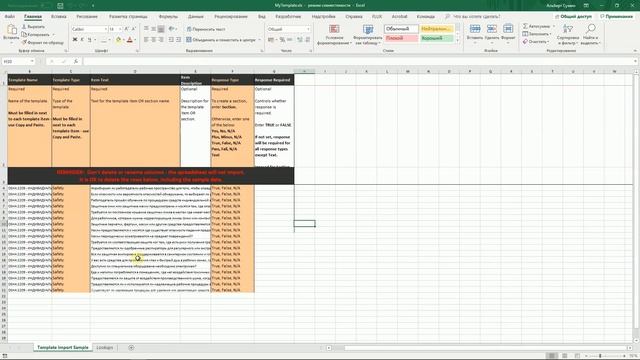The image size is (640, 360).
Task: Open the font color dropdown arrow
Action: [135, 40]
